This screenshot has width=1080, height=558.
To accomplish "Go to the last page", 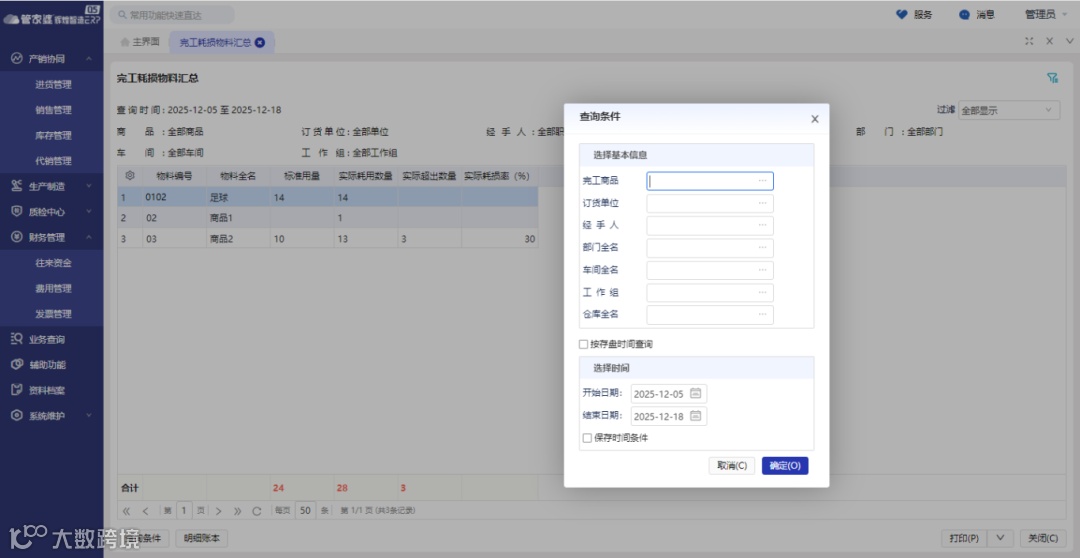I will point(238,511).
